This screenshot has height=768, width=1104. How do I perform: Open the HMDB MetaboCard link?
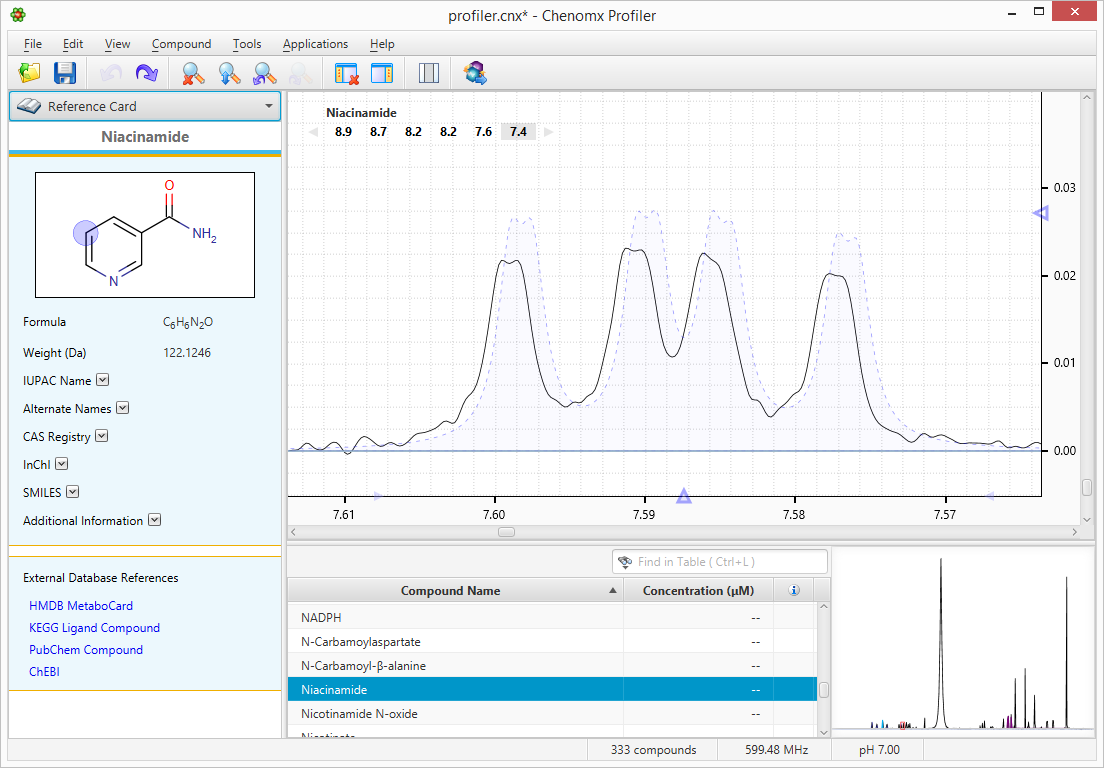81,606
